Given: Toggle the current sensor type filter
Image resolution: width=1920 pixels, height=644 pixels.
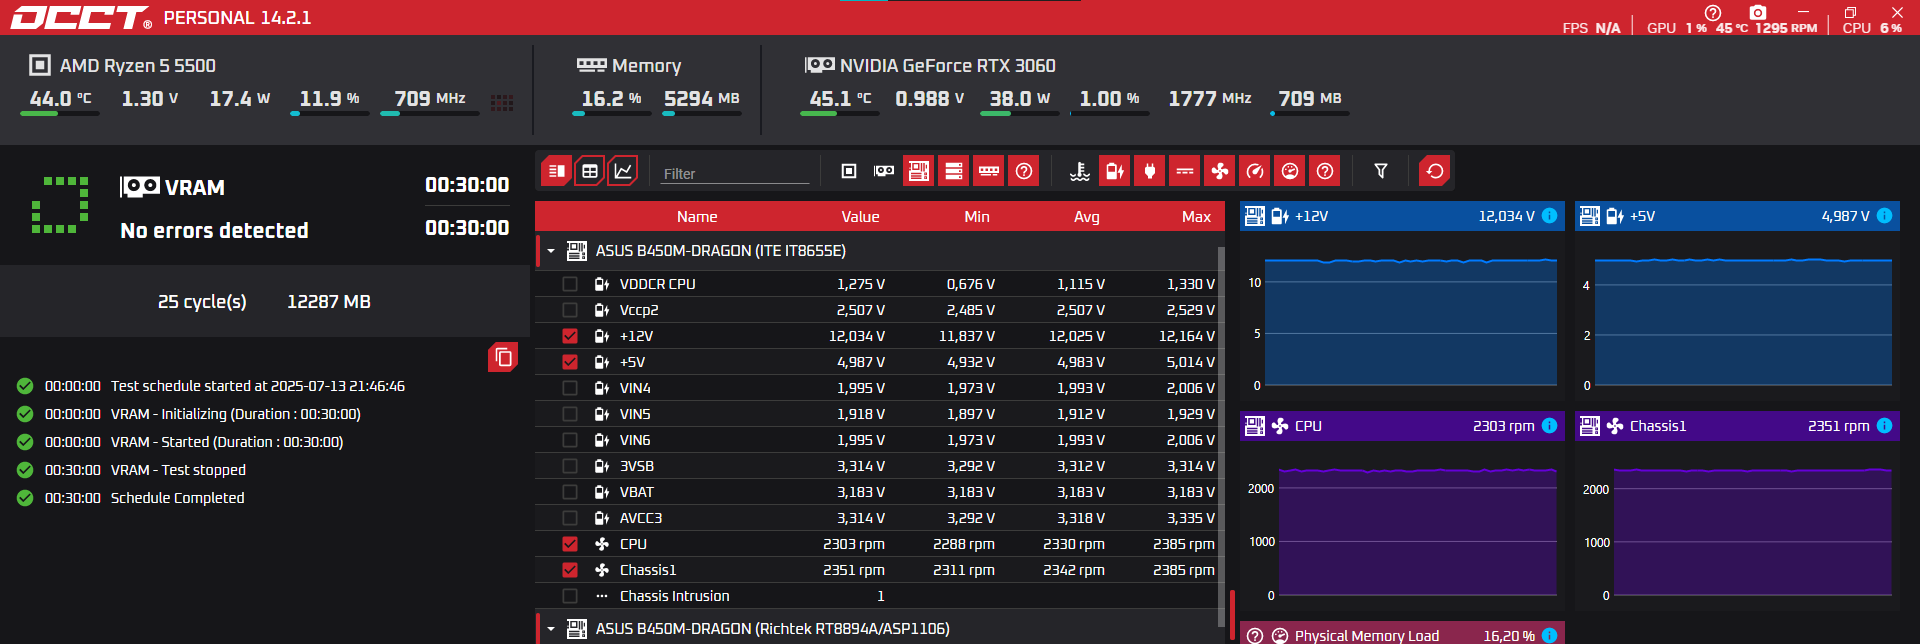Looking at the screenshot, I should pyautogui.click(x=1185, y=171).
